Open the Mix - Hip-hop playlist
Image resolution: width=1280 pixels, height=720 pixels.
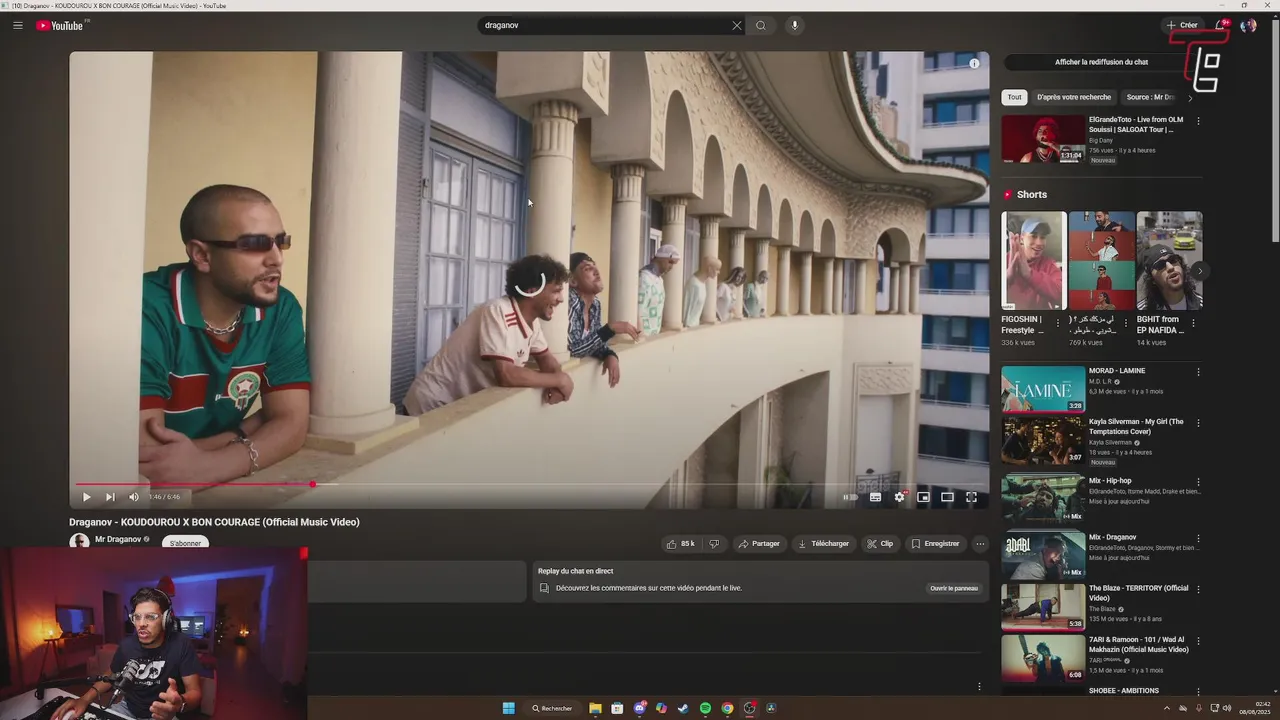[1043, 498]
